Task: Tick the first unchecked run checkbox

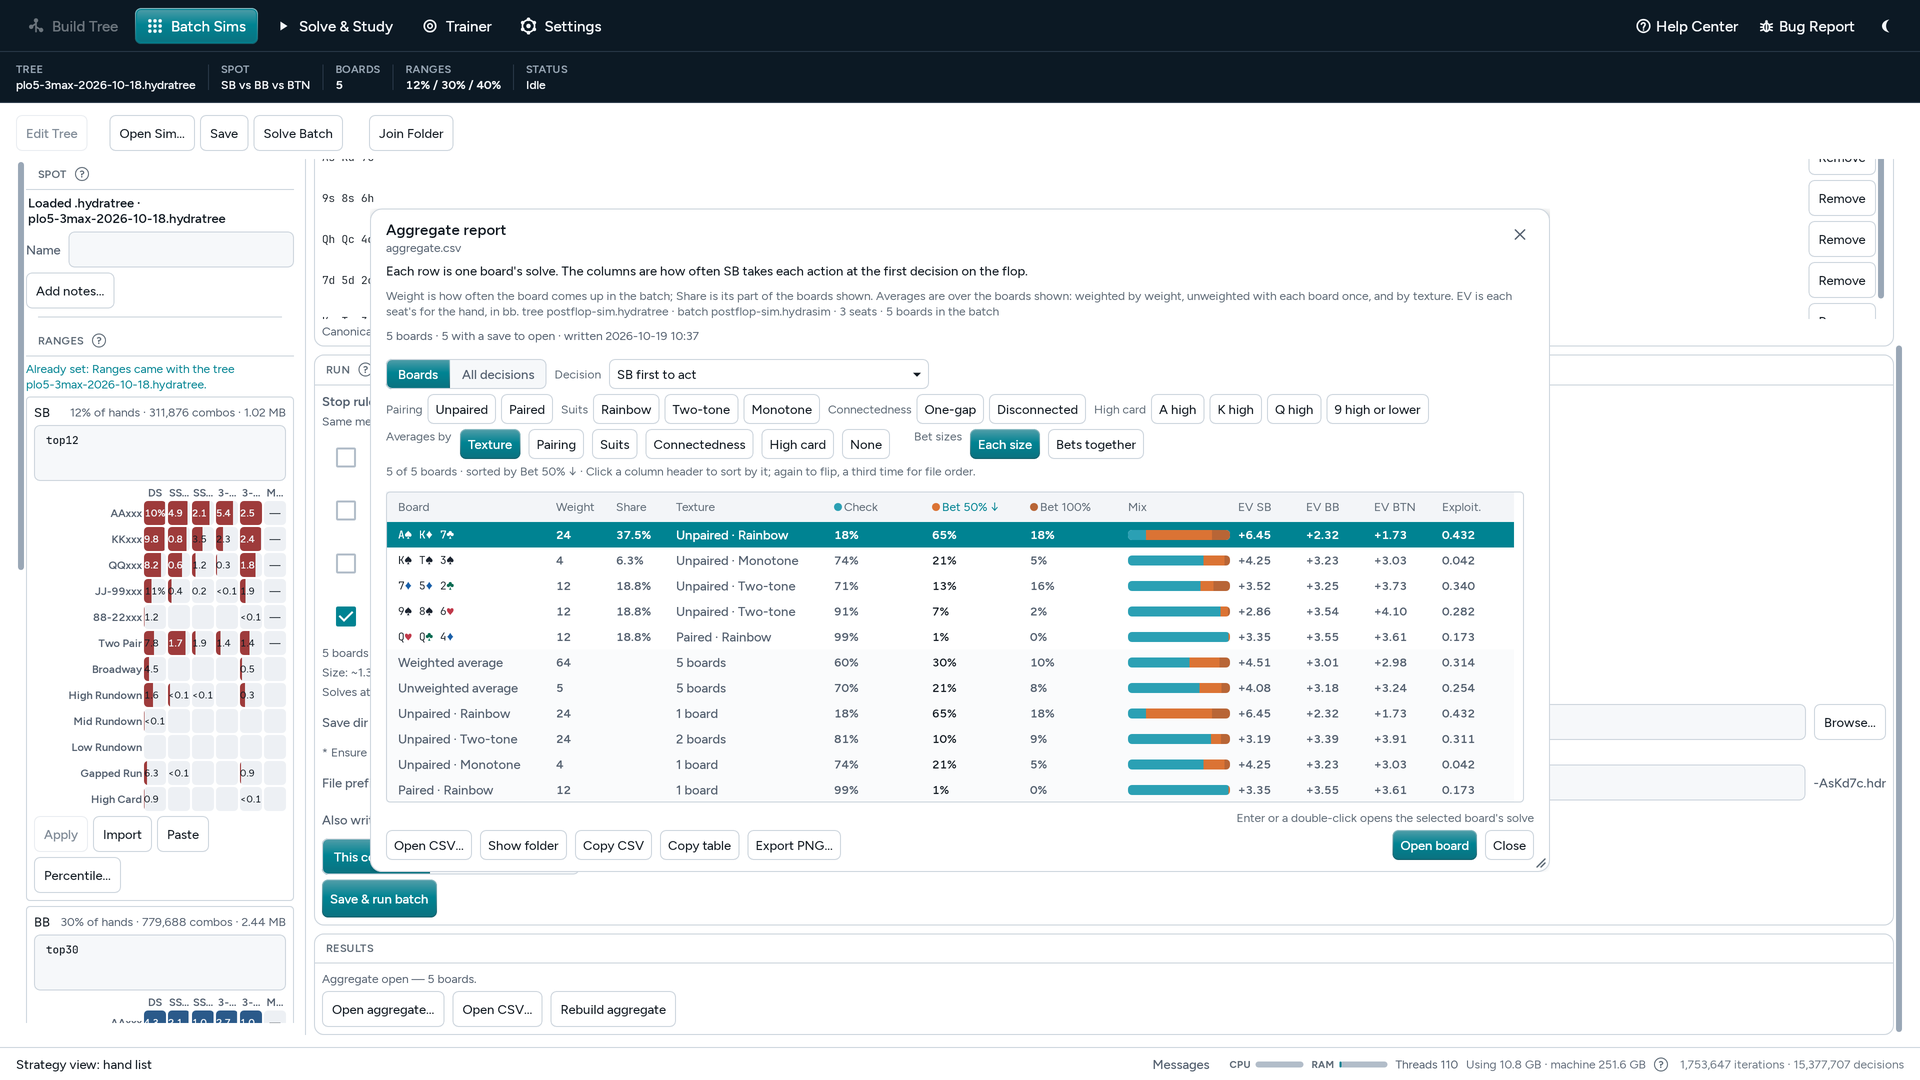Action: pyautogui.click(x=346, y=458)
